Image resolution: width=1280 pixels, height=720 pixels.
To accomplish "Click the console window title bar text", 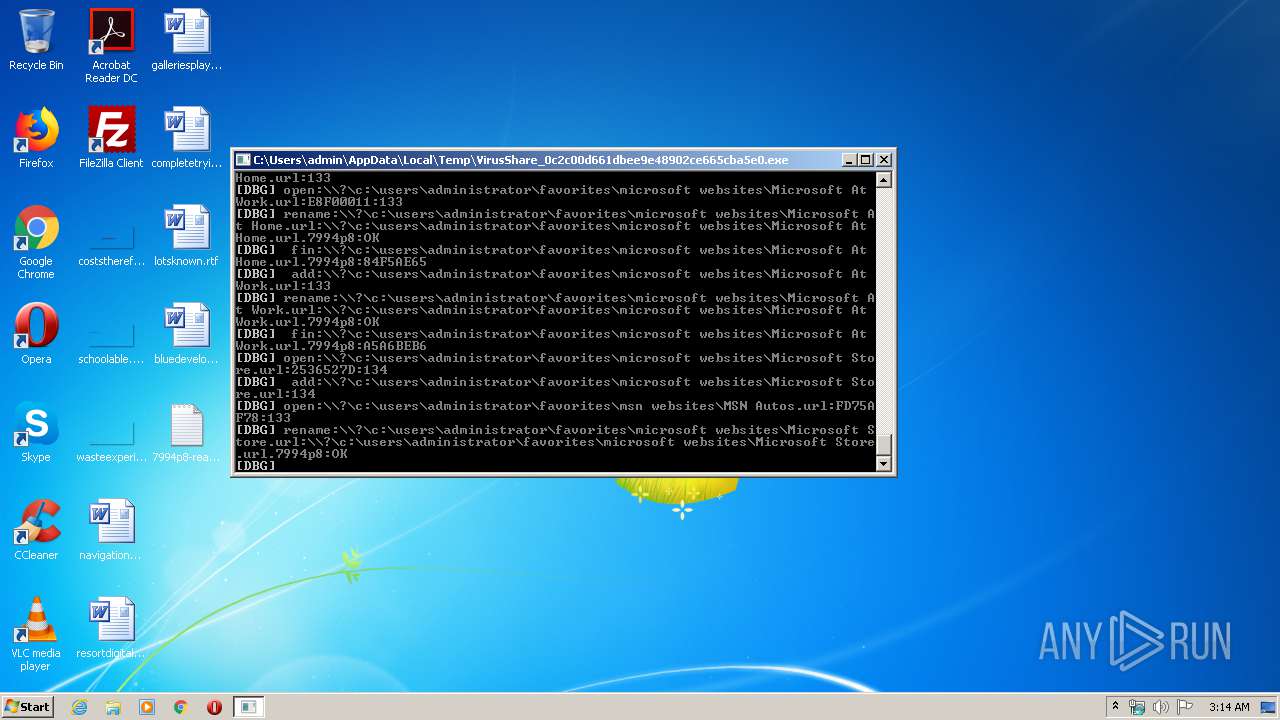I will point(520,160).
